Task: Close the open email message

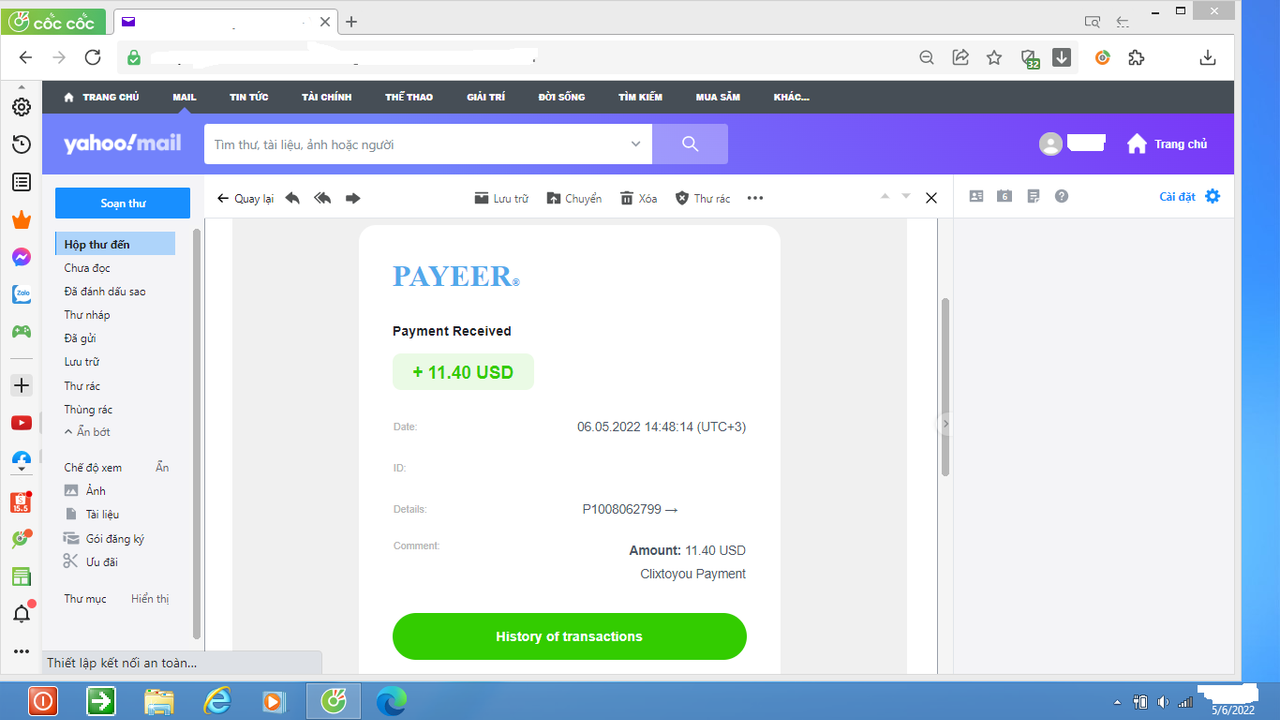Action: tap(931, 198)
